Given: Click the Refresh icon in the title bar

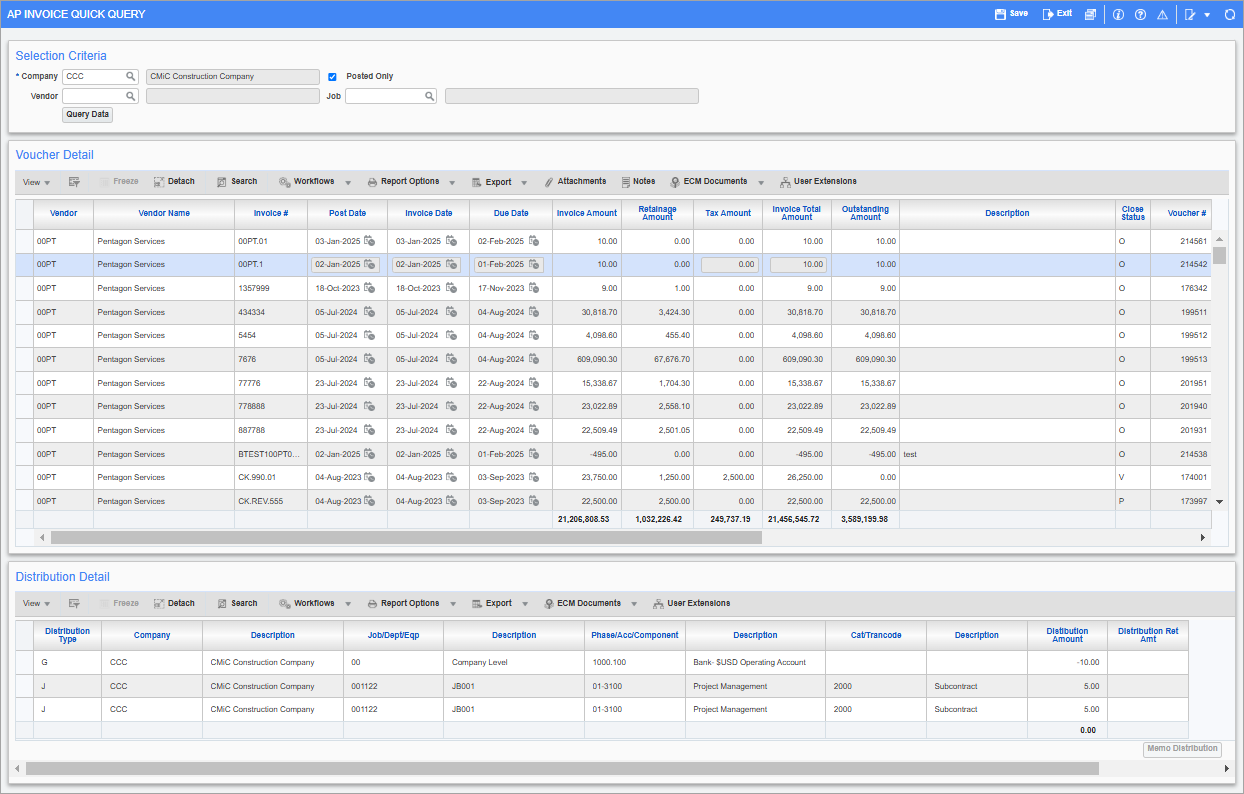Looking at the screenshot, I should coord(1229,14).
